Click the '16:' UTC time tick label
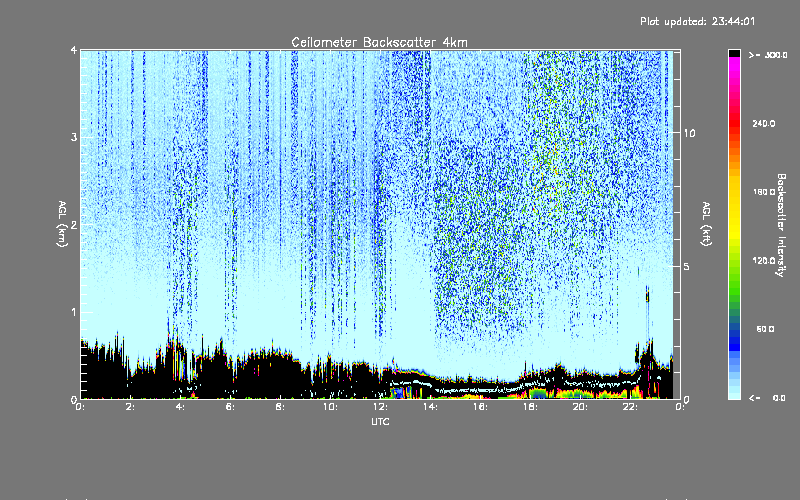 pos(480,407)
